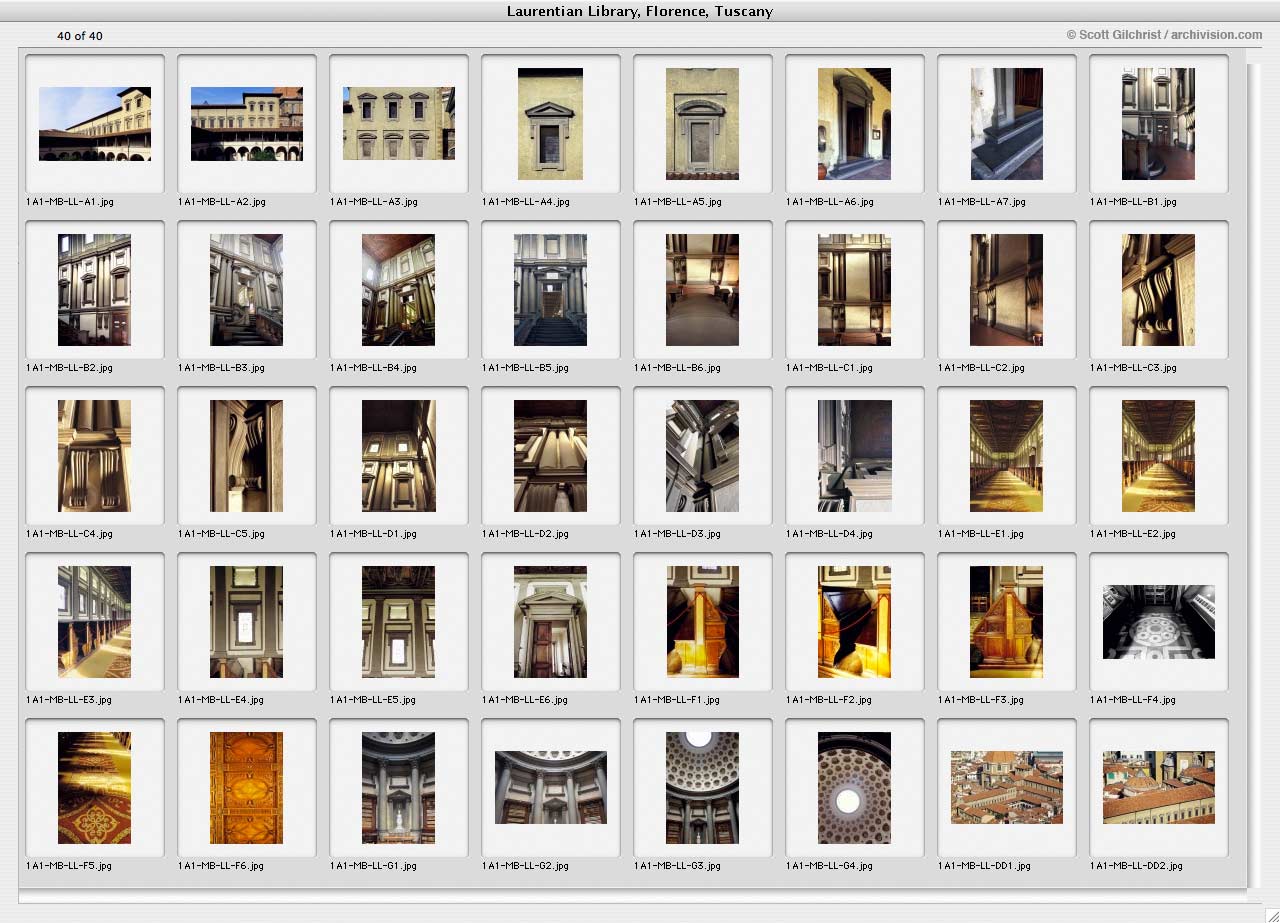
Task: Select the wide rotunda thumbnail 1A1-MB-LL-G2.jpg
Action: 551,788
